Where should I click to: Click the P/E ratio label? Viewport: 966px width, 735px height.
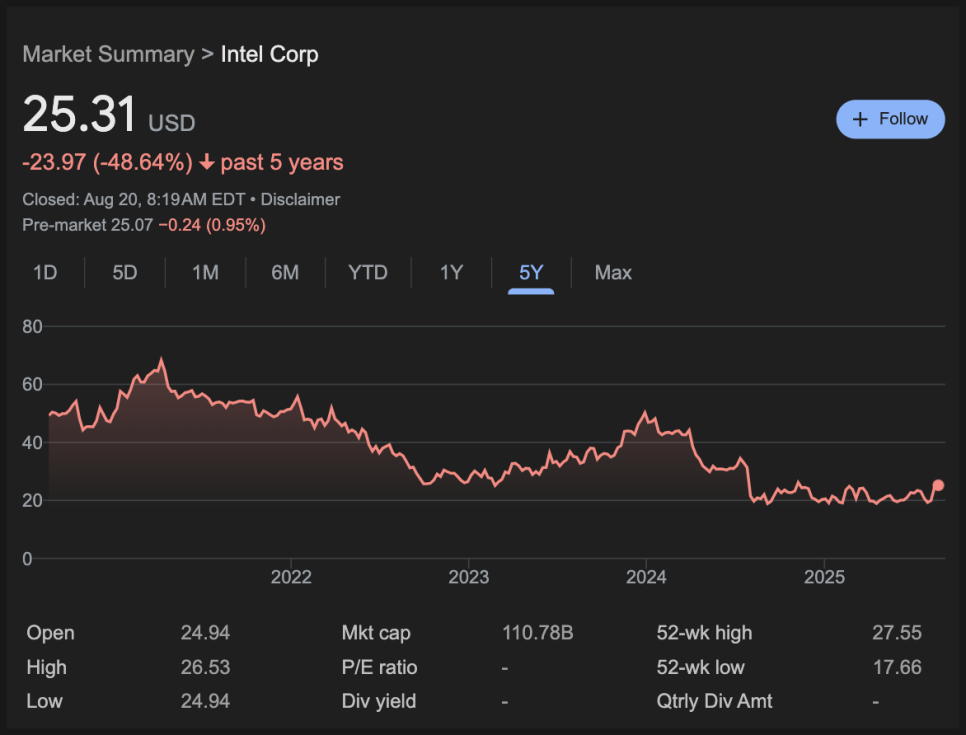coord(380,667)
